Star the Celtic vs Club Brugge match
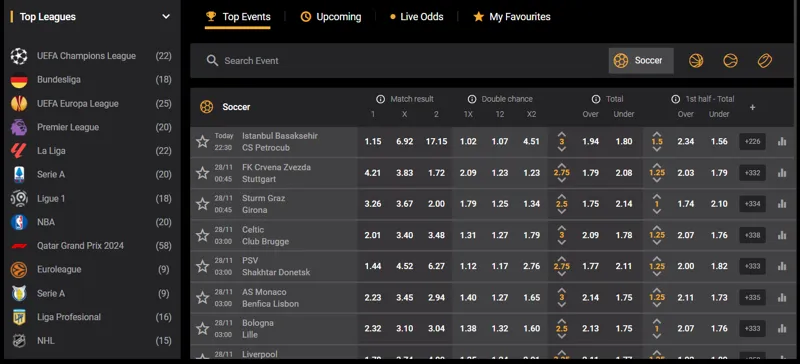Screen dimensions: 800x364 click(x=203, y=235)
